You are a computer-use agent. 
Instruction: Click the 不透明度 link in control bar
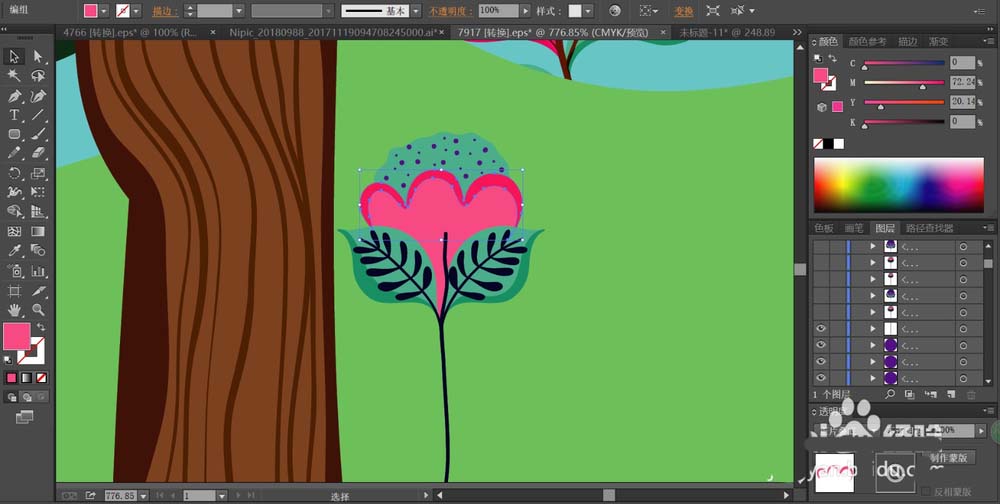click(x=451, y=11)
